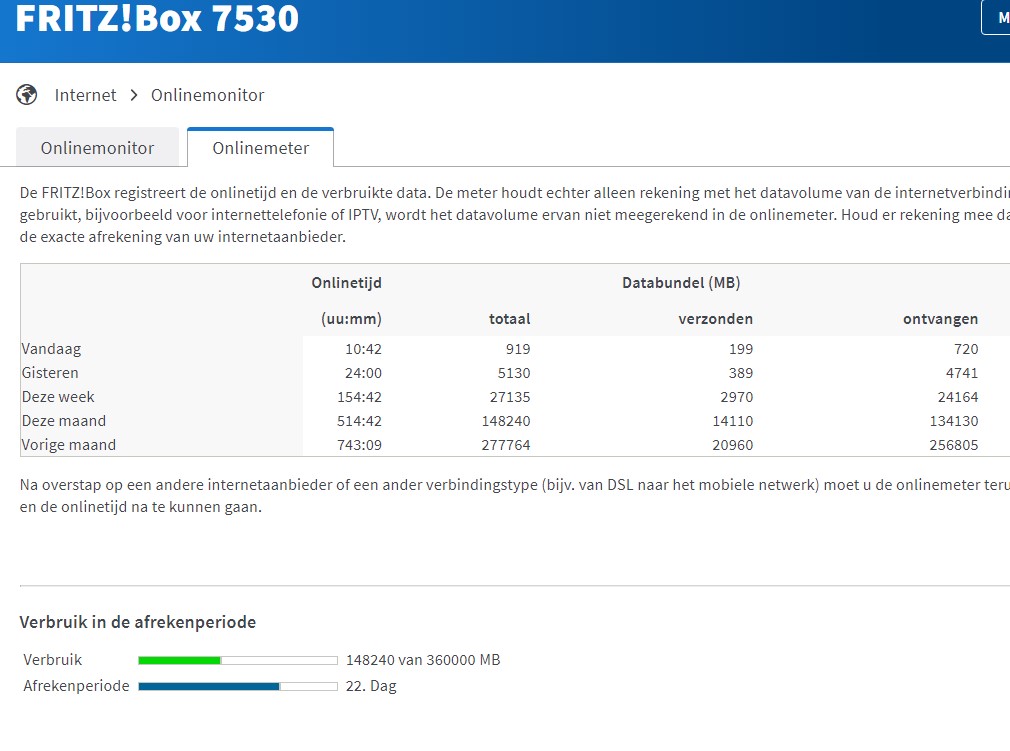Click the breadcrumb chevron after Internet
This screenshot has width=1010, height=751.
click(x=134, y=95)
